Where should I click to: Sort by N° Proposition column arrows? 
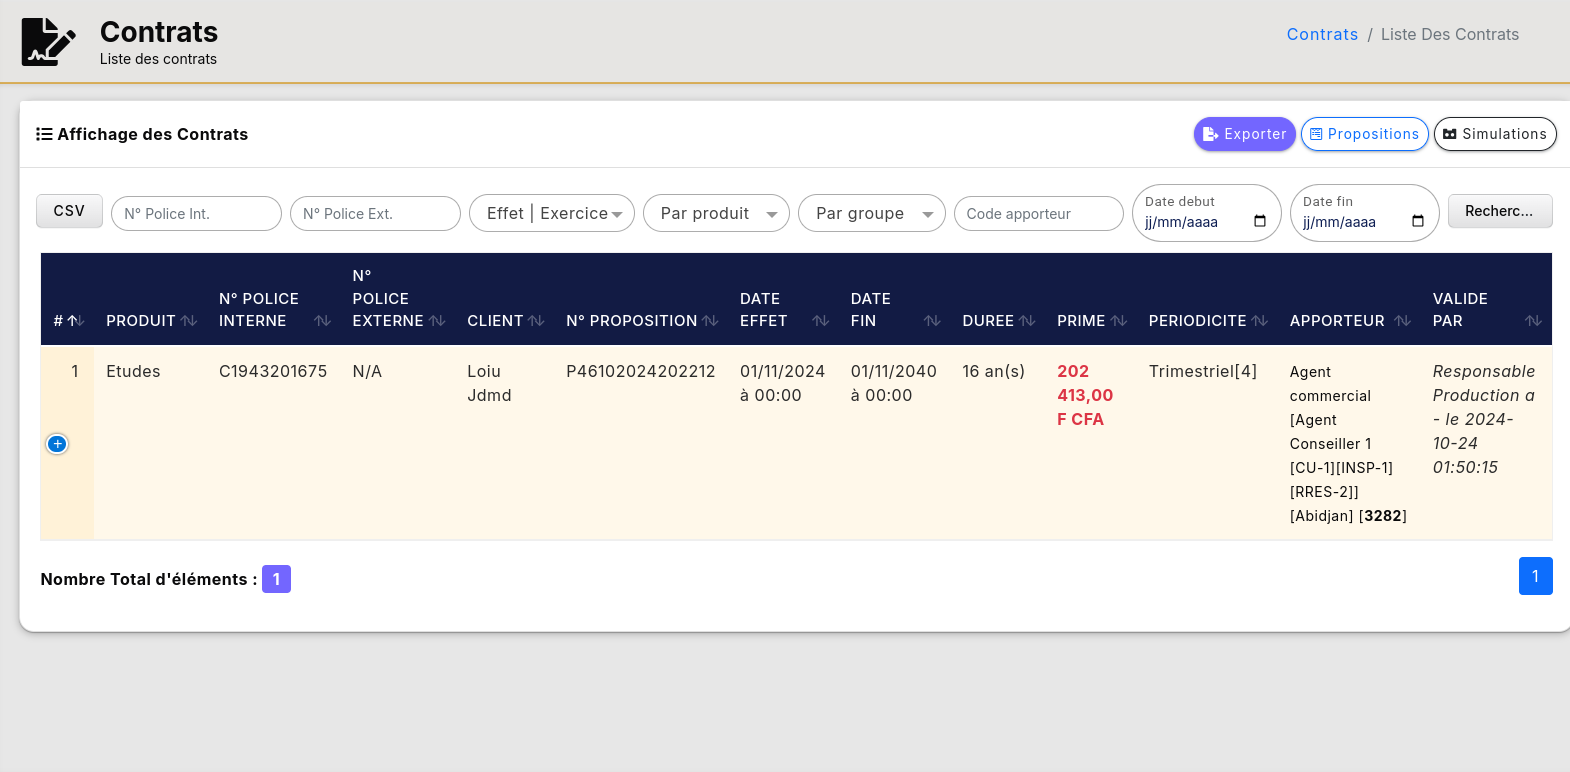[710, 321]
